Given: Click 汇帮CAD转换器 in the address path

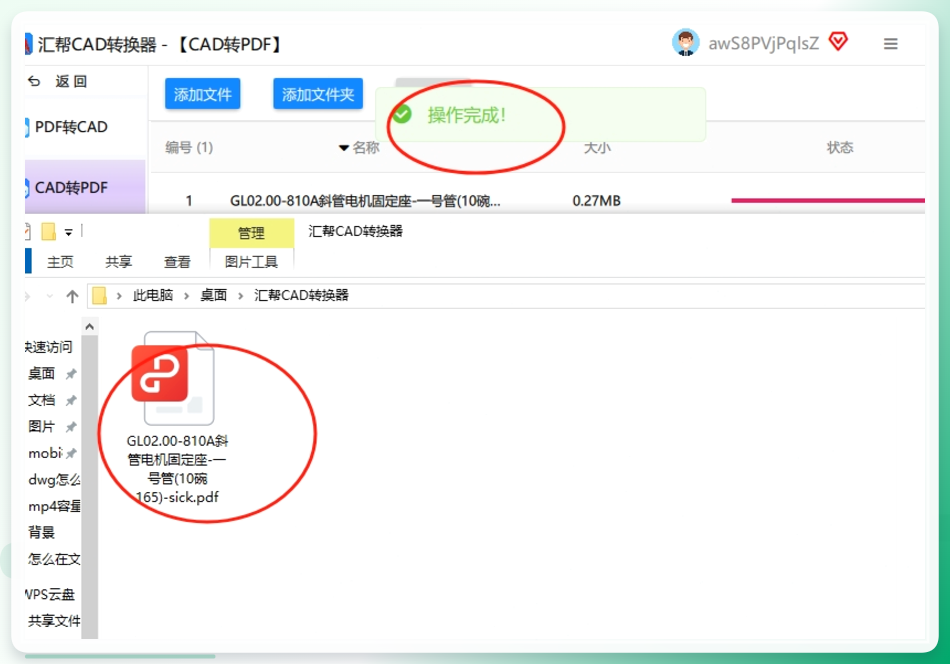Looking at the screenshot, I should point(301,295).
